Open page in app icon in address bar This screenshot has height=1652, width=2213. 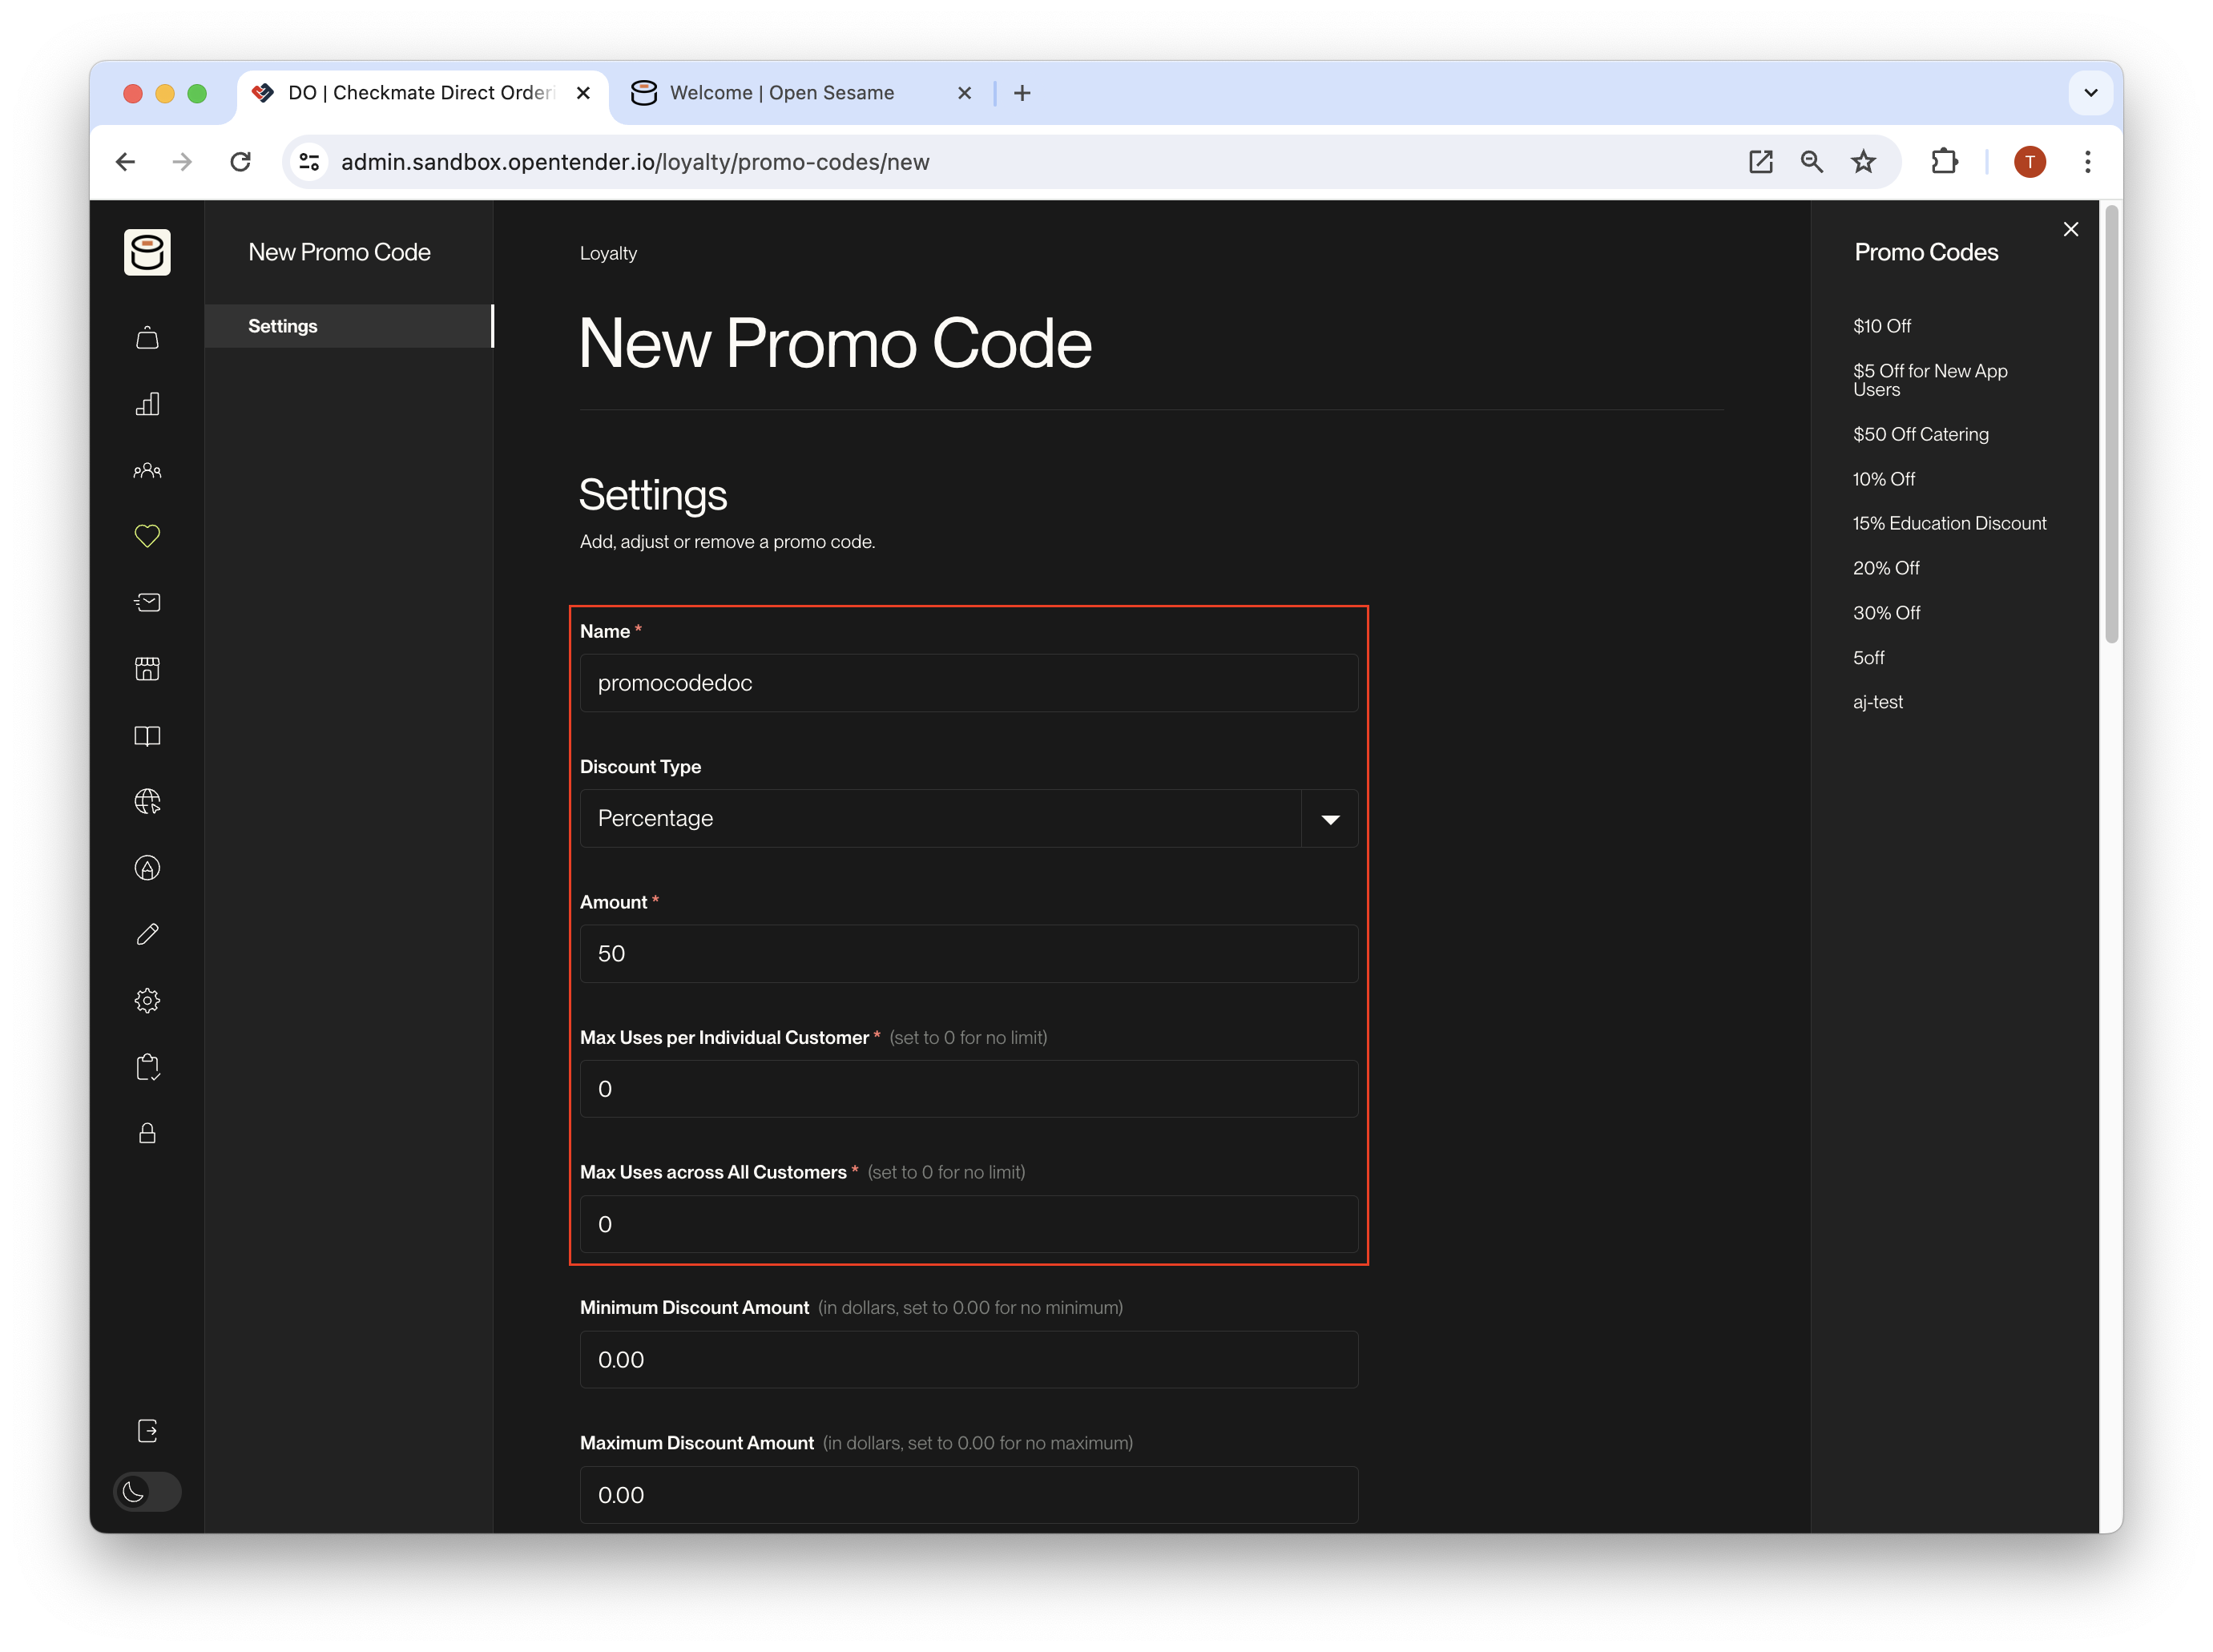[1760, 162]
